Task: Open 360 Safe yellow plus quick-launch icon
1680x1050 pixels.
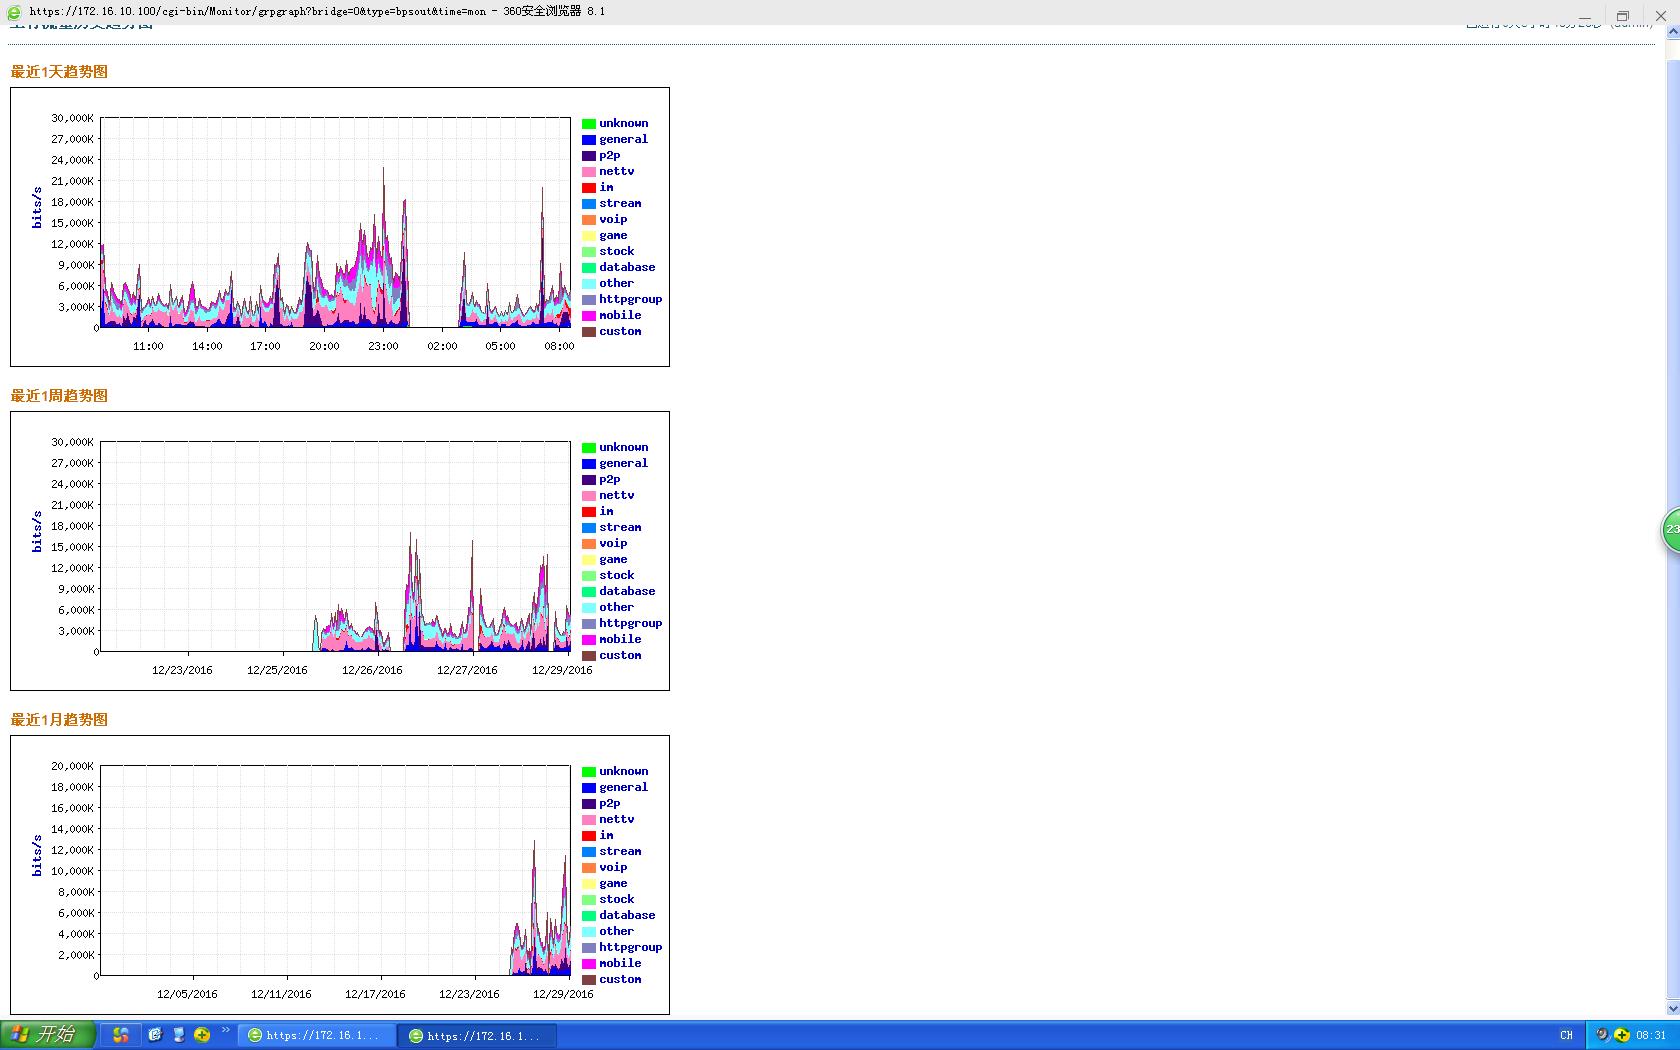Action: point(202,1035)
